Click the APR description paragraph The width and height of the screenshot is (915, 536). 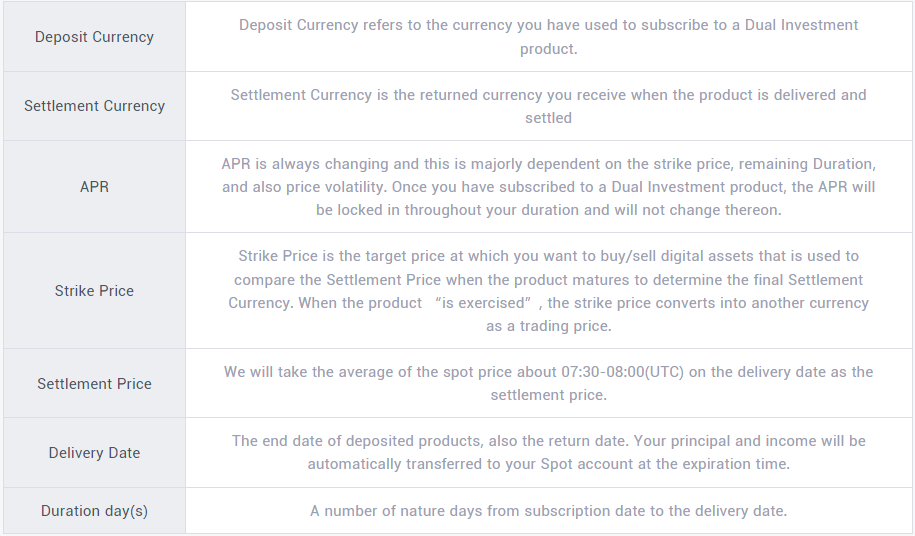coord(549,187)
